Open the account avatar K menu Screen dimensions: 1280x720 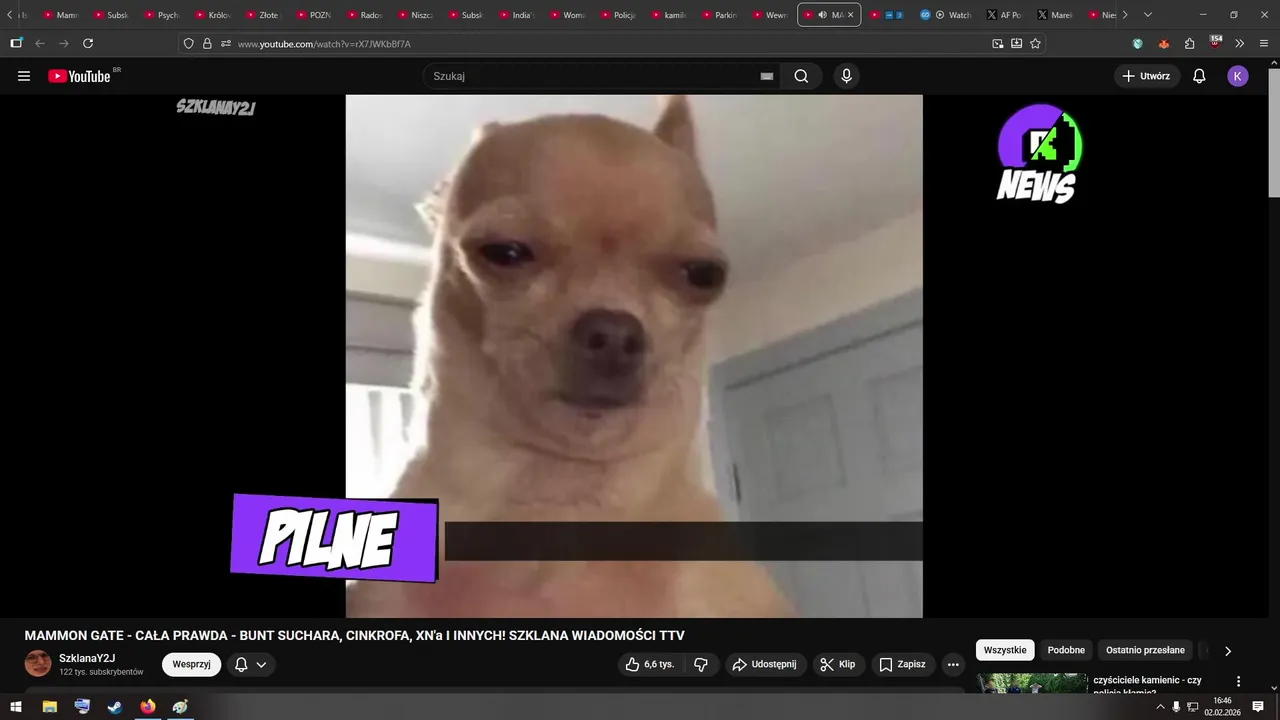1238,76
